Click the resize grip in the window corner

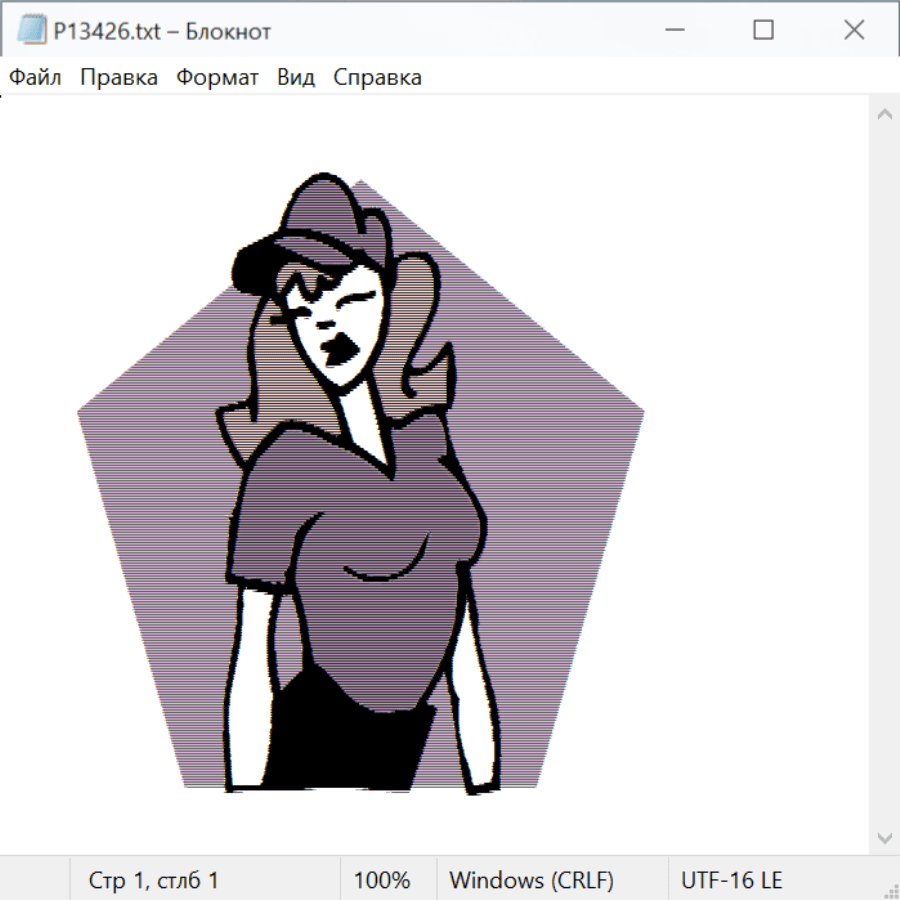click(890, 890)
